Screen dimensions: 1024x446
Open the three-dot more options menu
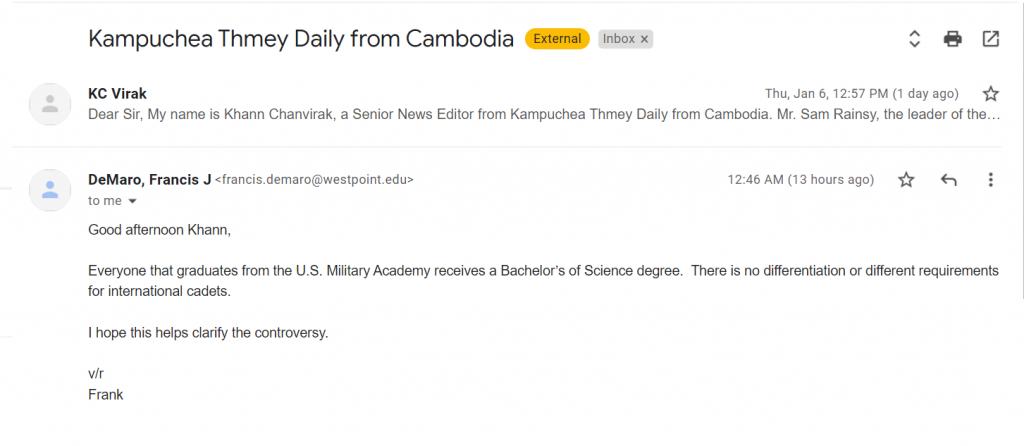point(991,180)
